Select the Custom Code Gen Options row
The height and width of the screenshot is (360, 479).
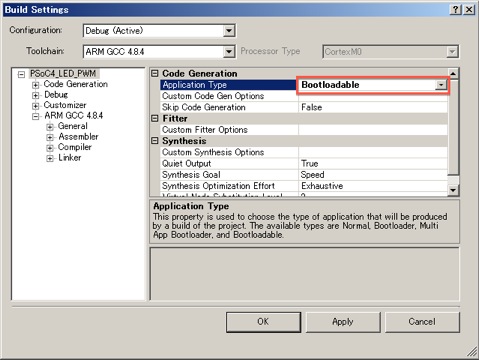coord(304,96)
